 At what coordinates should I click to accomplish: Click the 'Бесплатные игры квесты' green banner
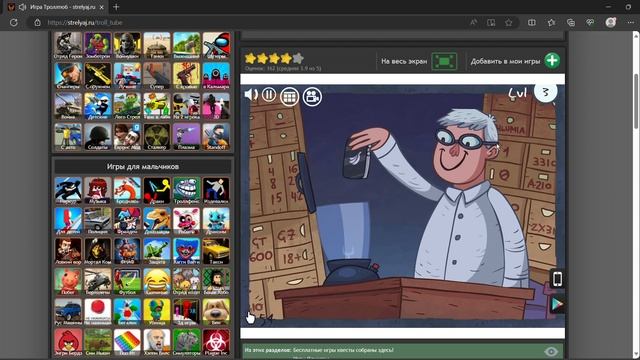[402, 351]
